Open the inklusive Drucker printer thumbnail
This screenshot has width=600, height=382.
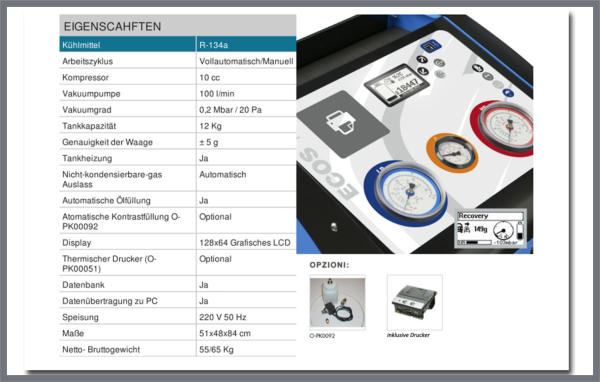414,302
